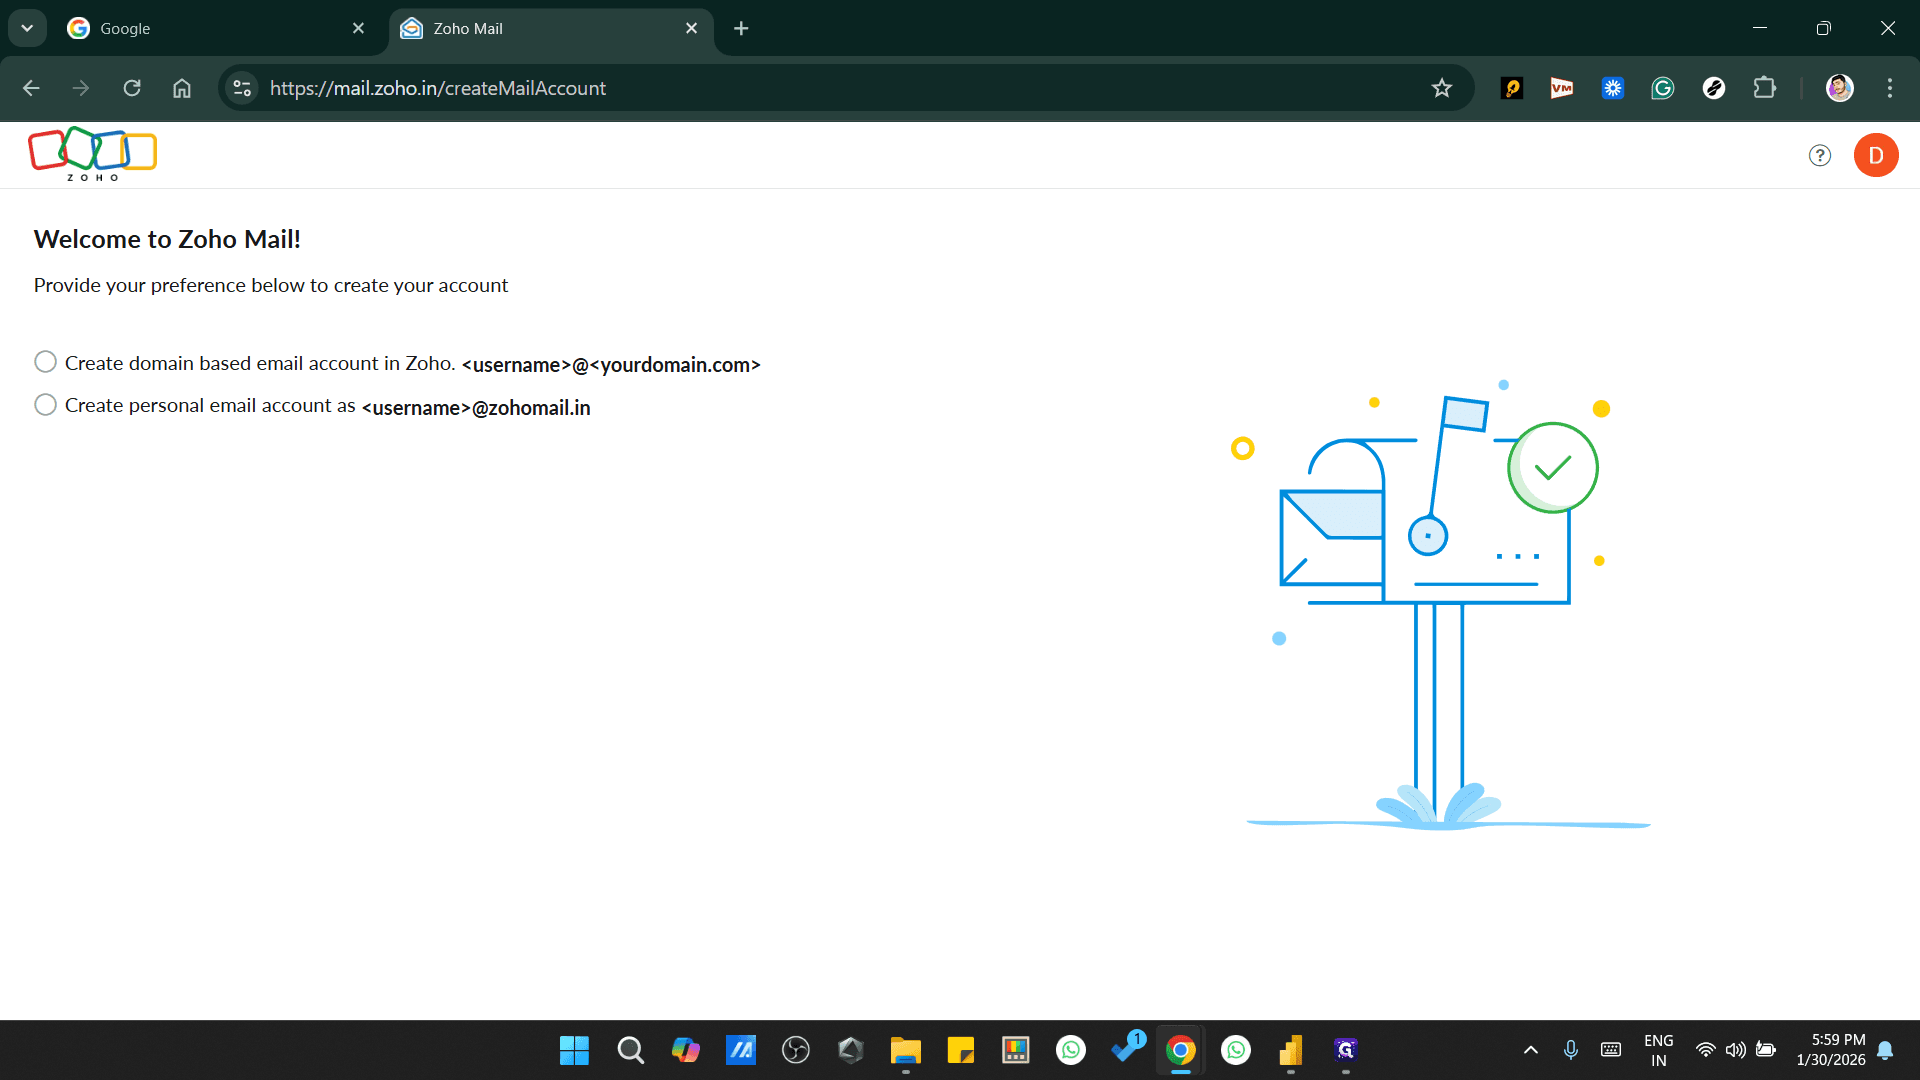Image resolution: width=1920 pixels, height=1080 pixels.
Task: Choose personal email account @zohomail.in option
Action: 45,405
